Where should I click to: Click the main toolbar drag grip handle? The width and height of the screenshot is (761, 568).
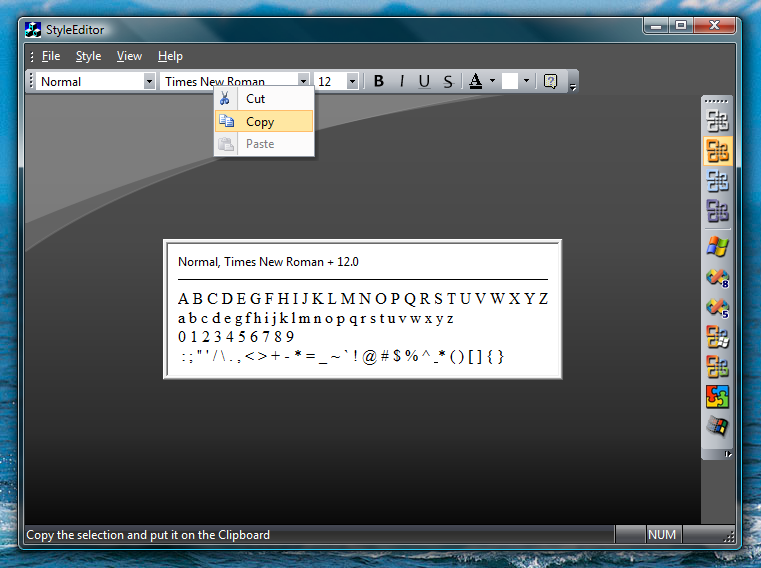[31, 81]
